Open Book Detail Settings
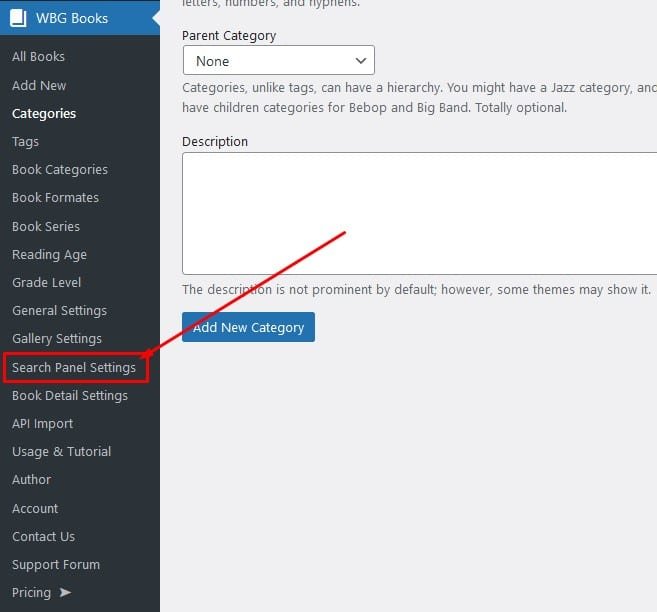 point(70,396)
